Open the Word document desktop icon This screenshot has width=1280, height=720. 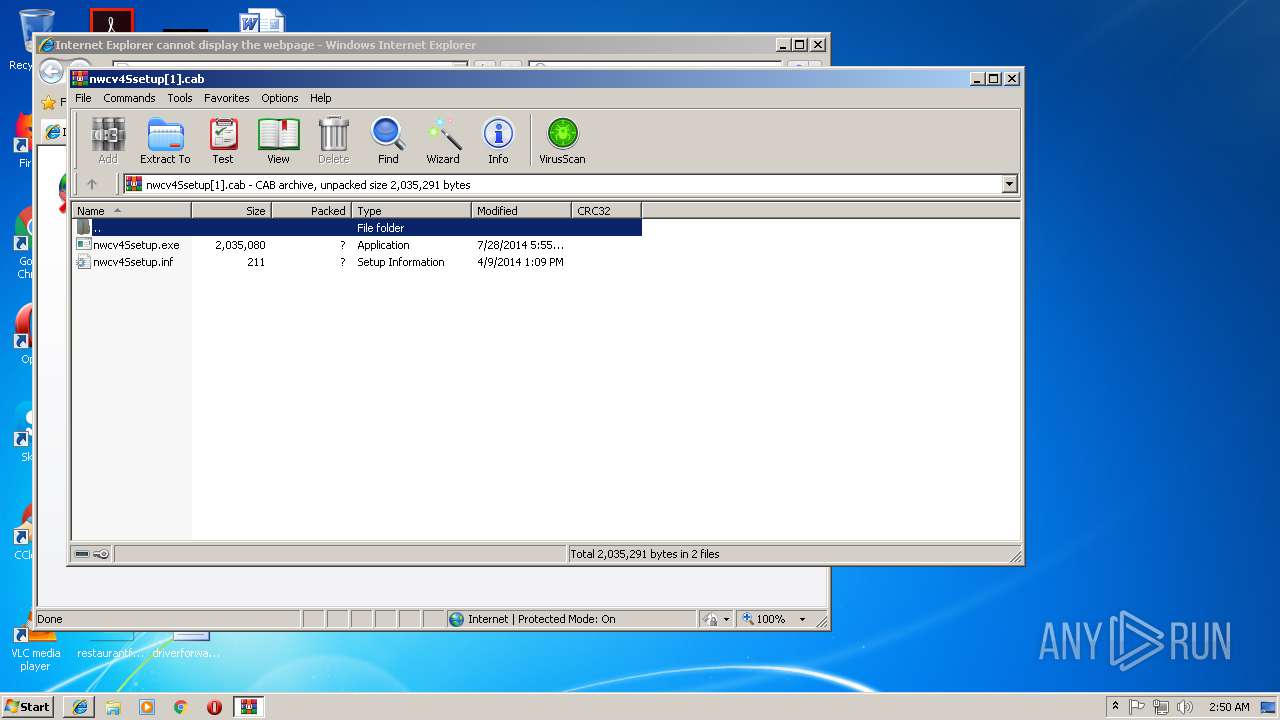coord(262,22)
